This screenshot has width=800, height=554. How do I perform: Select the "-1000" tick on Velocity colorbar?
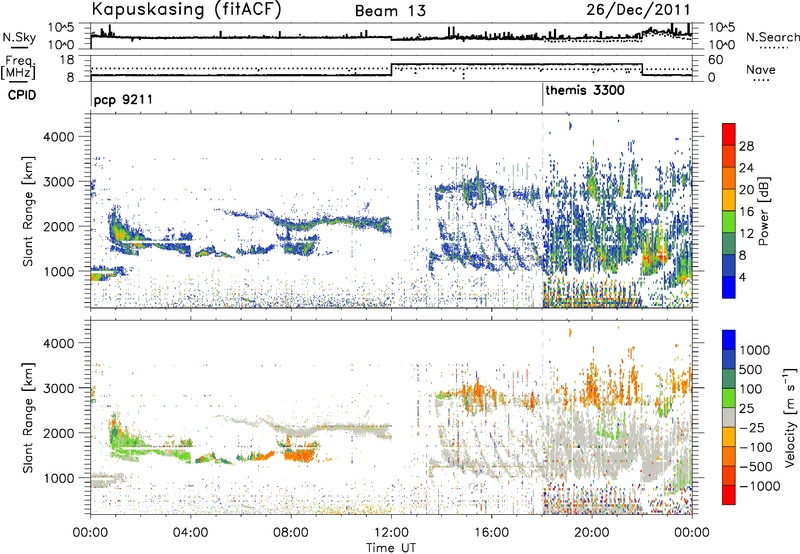759,486
